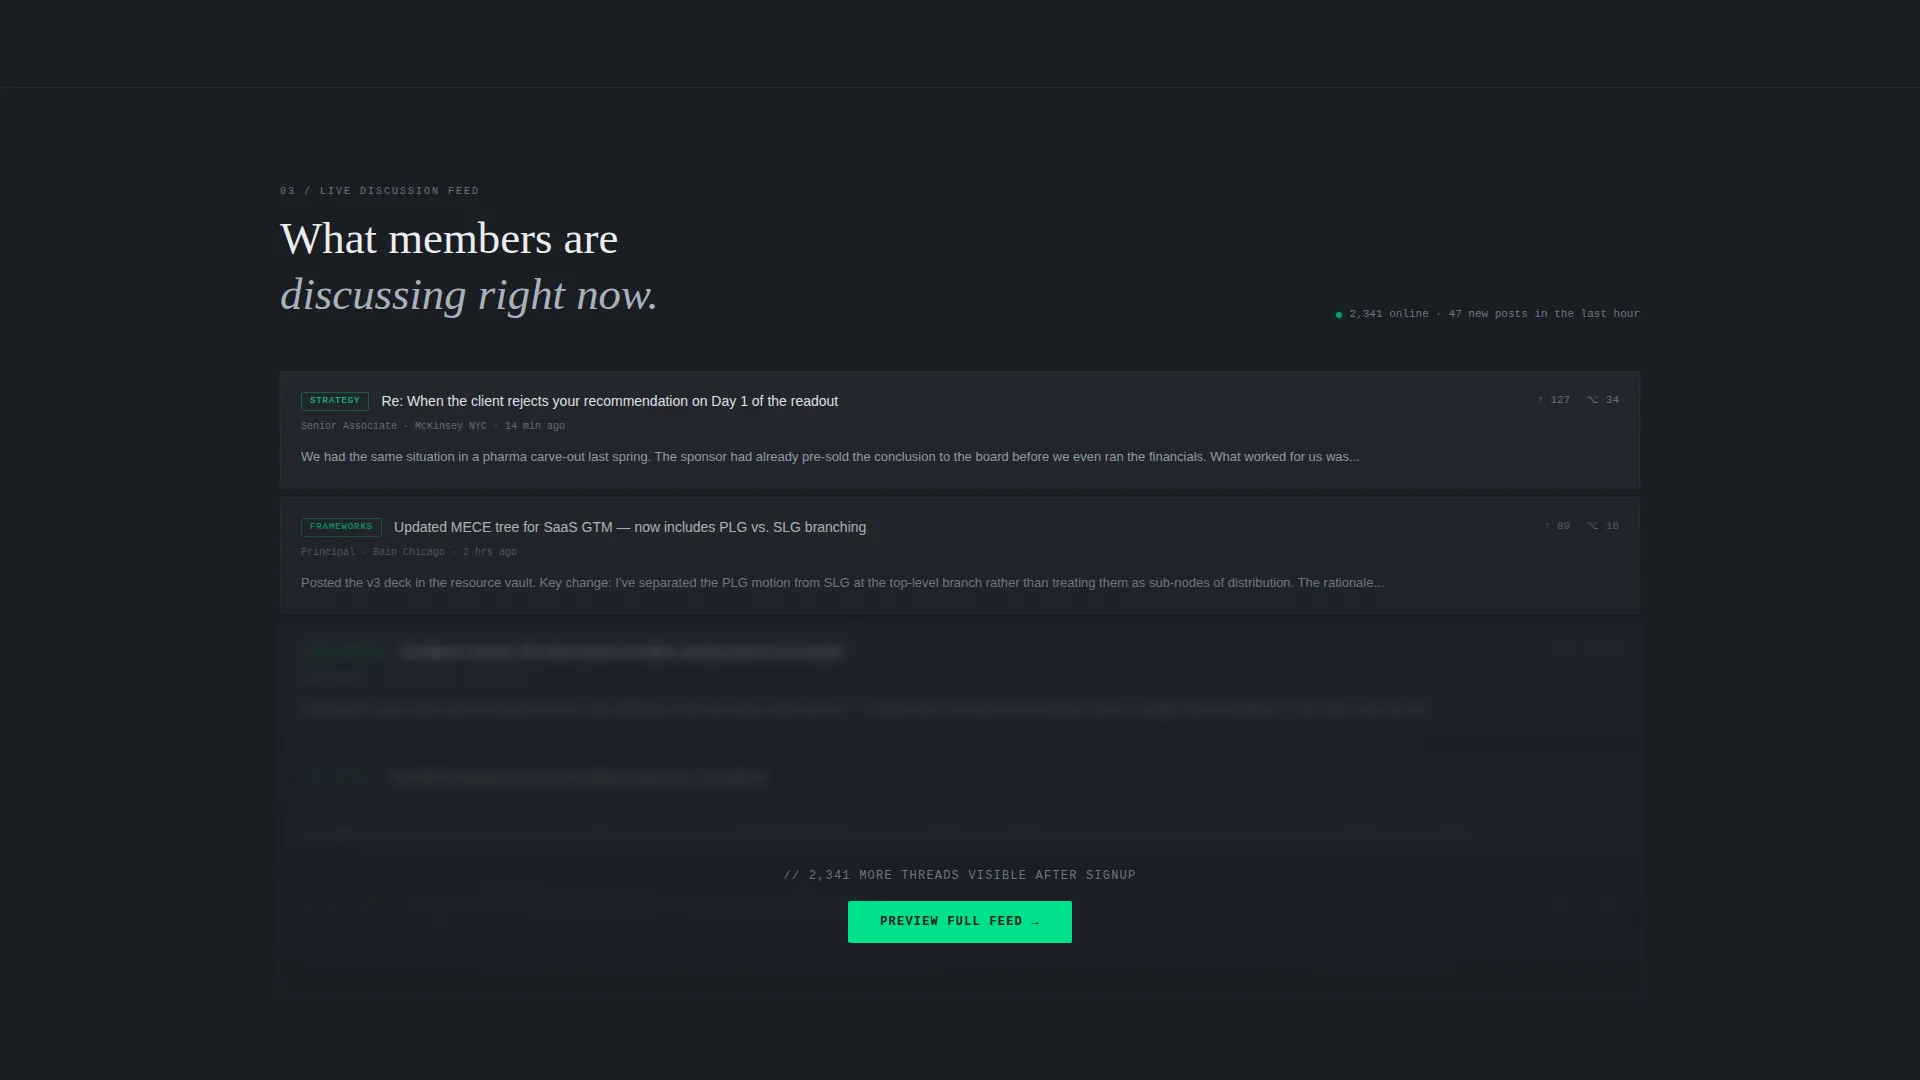Click the 47 new posts in last hour text
The image size is (1920, 1080).
pyautogui.click(x=1544, y=314)
